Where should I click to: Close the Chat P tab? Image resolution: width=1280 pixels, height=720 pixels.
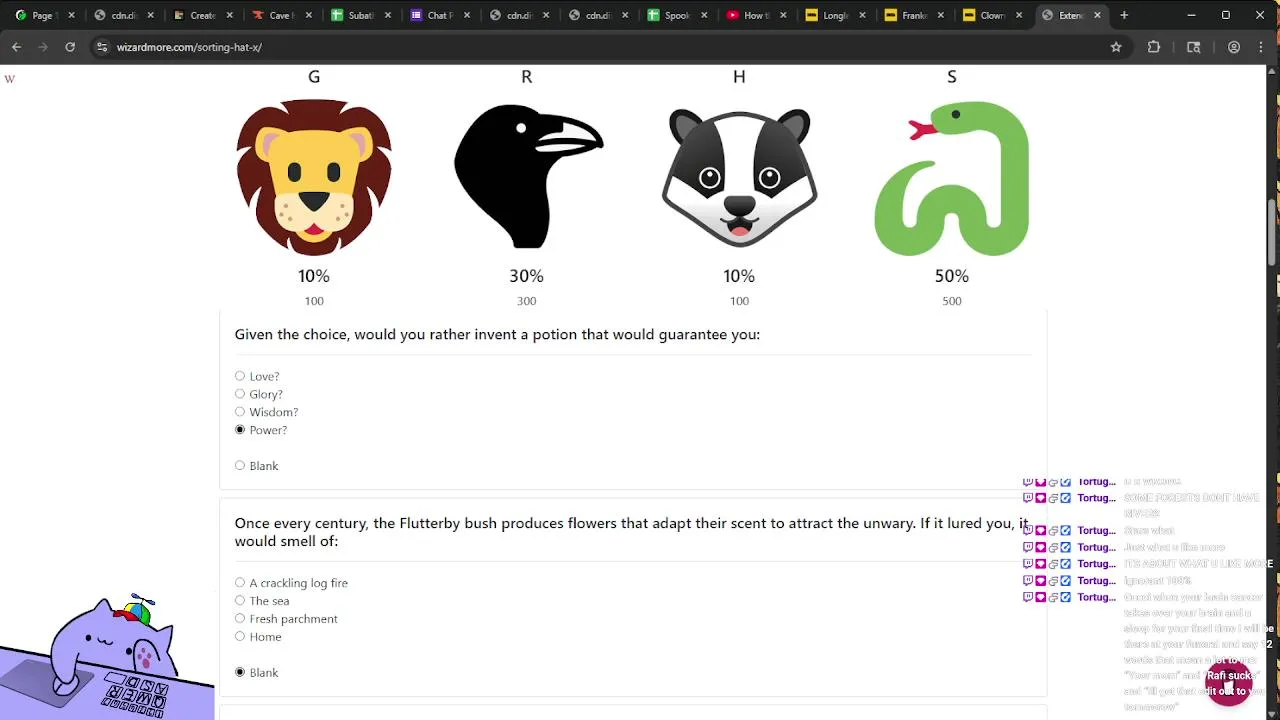click(x=467, y=15)
